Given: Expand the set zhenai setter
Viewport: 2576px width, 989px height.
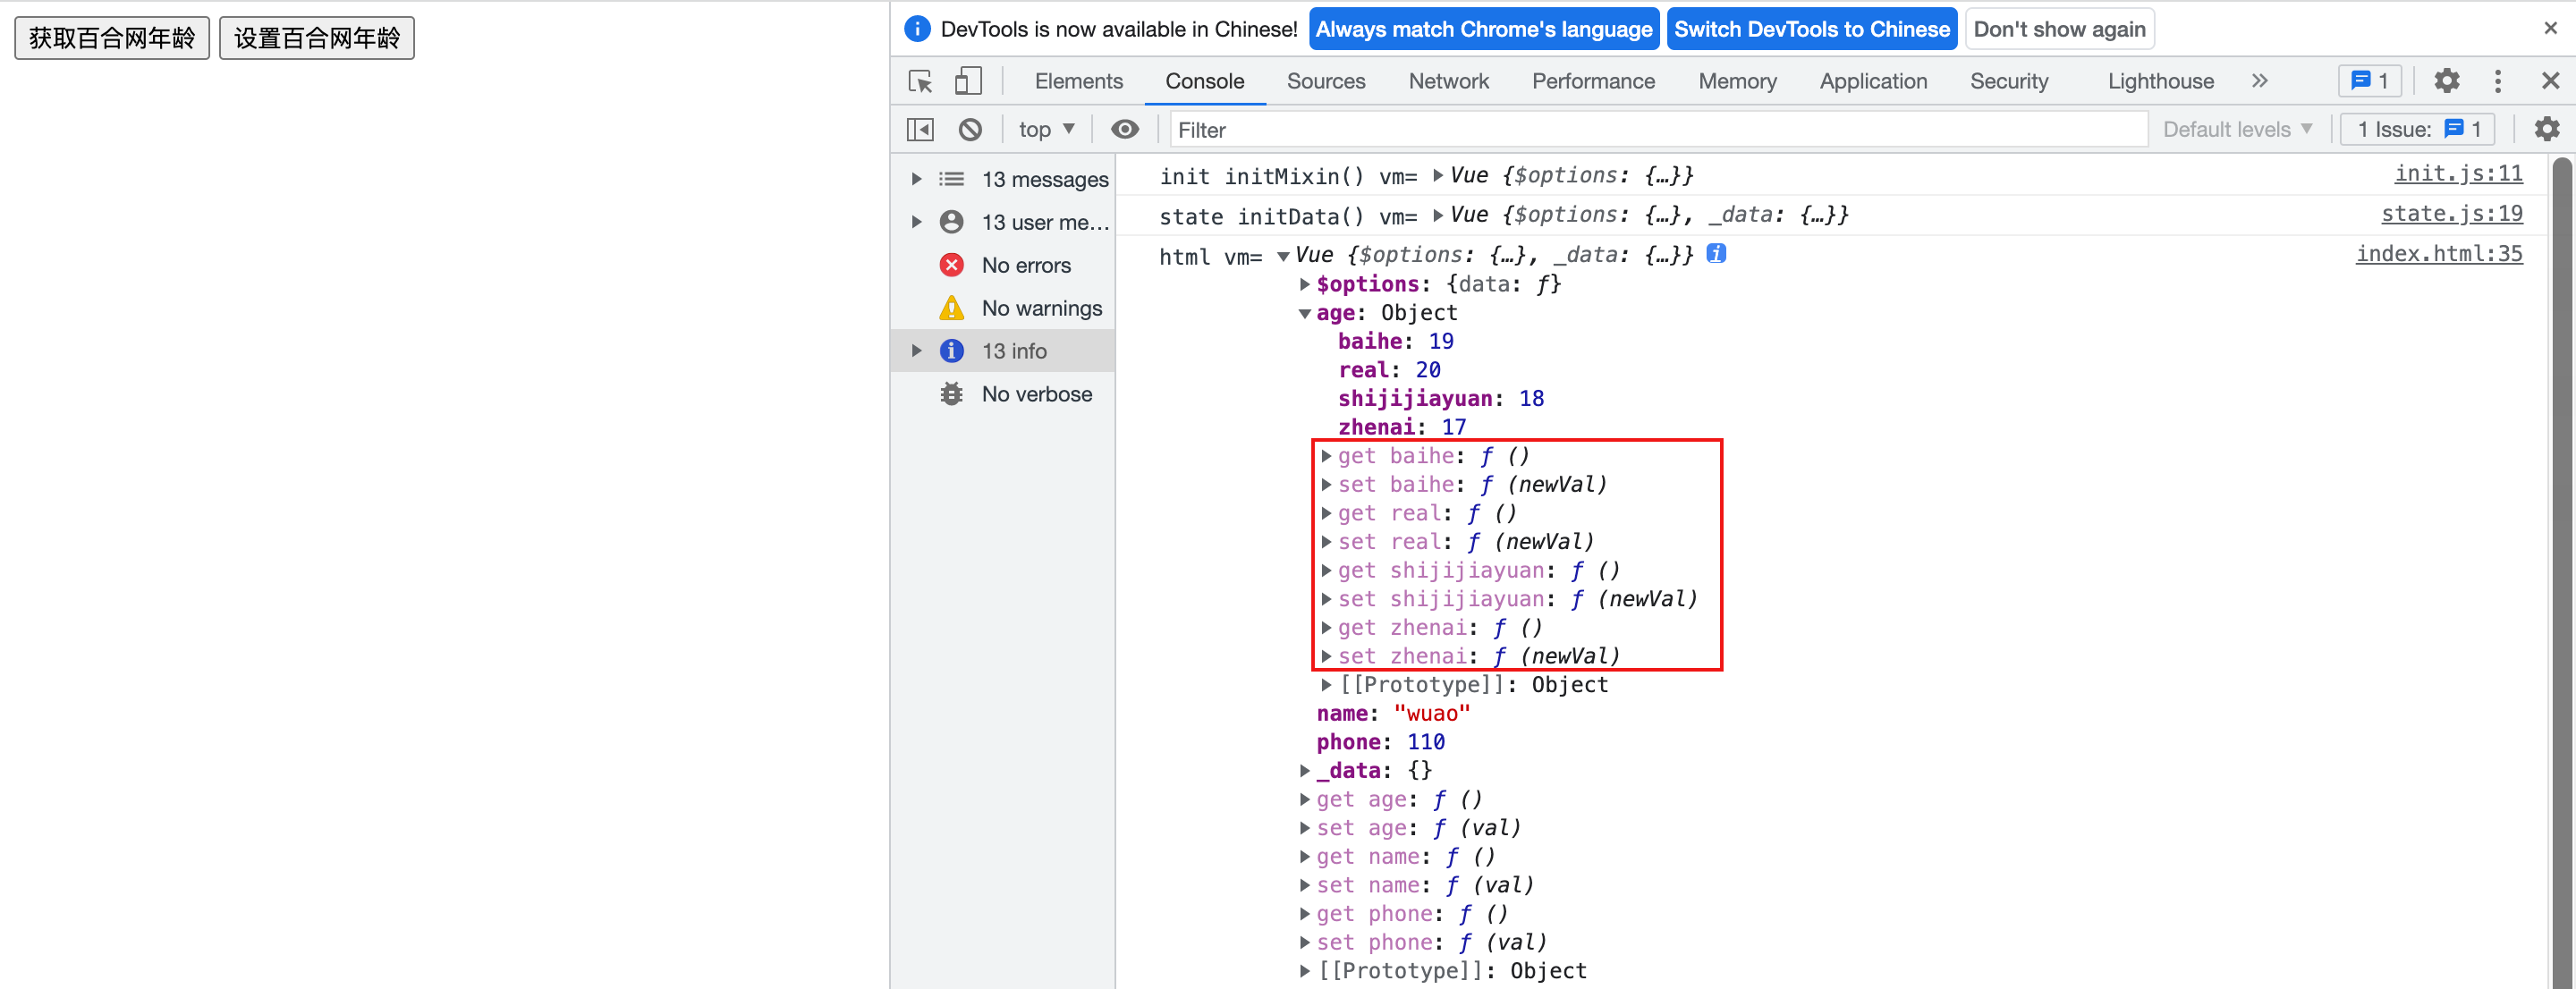Looking at the screenshot, I should click(1326, 657).
